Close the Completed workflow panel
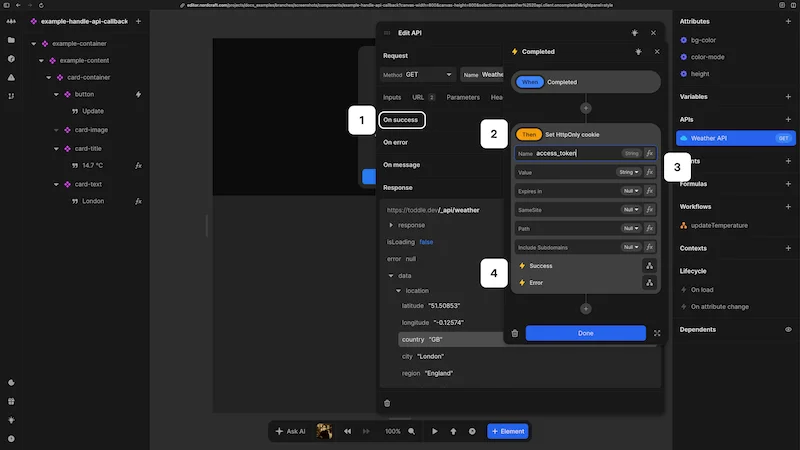800x450 pixels. [657, 52]
